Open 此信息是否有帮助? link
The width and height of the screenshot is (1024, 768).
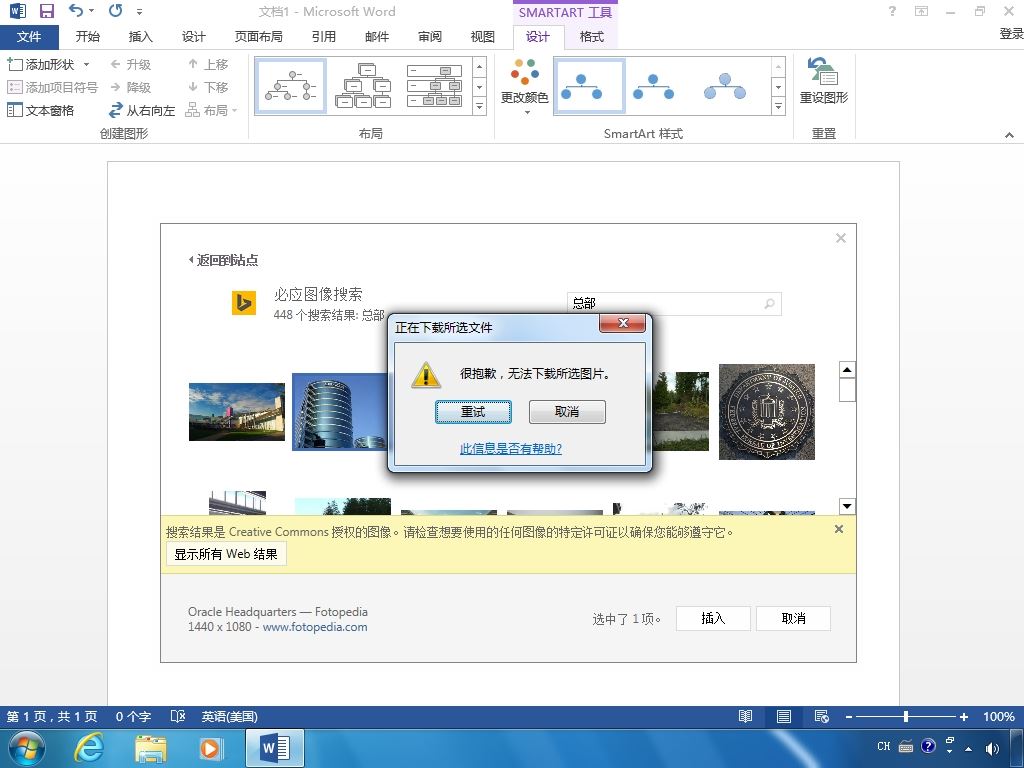(x=511, y=449)
